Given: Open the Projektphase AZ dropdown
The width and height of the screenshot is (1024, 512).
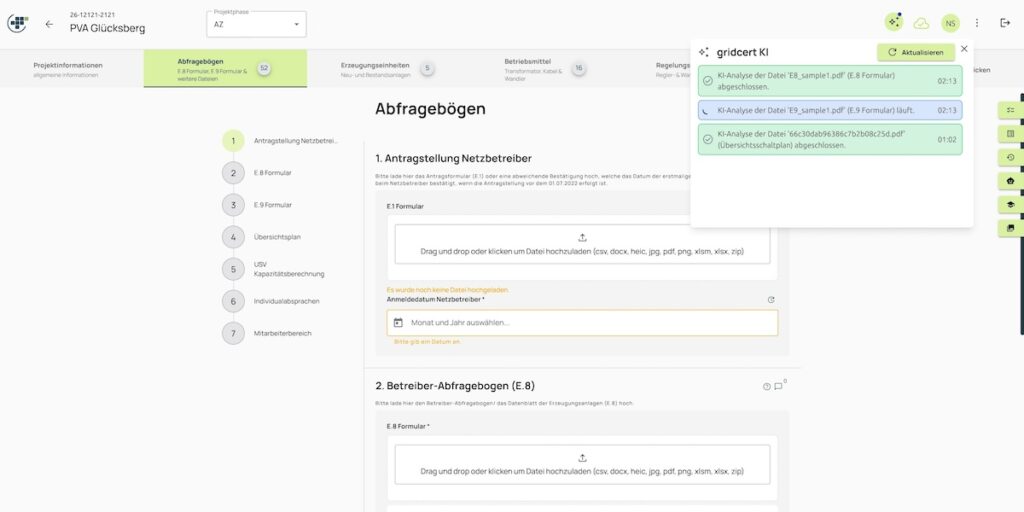Looking at the screenshot, I should pyautogui.click(x=257, y=24).
